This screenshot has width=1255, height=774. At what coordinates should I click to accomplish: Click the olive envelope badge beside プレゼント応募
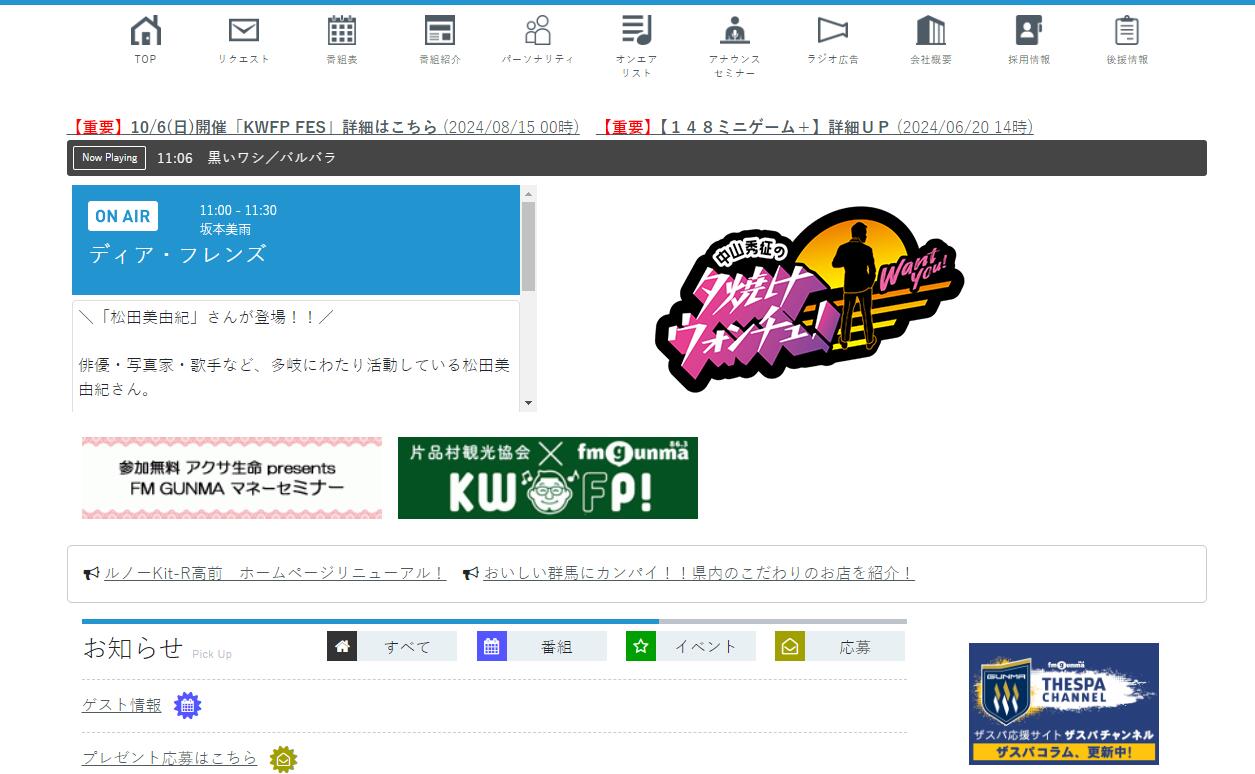[x=284, y=759]
